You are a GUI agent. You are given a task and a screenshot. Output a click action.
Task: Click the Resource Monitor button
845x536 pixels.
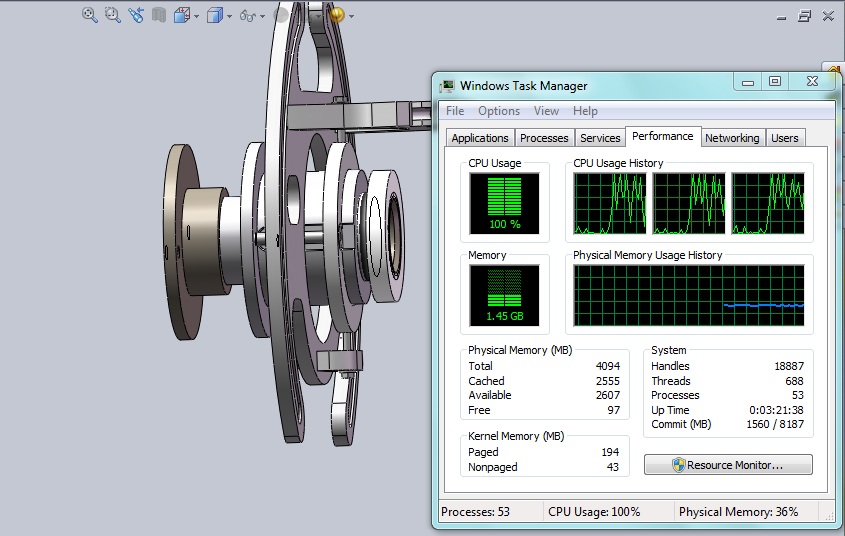(728, 465)
